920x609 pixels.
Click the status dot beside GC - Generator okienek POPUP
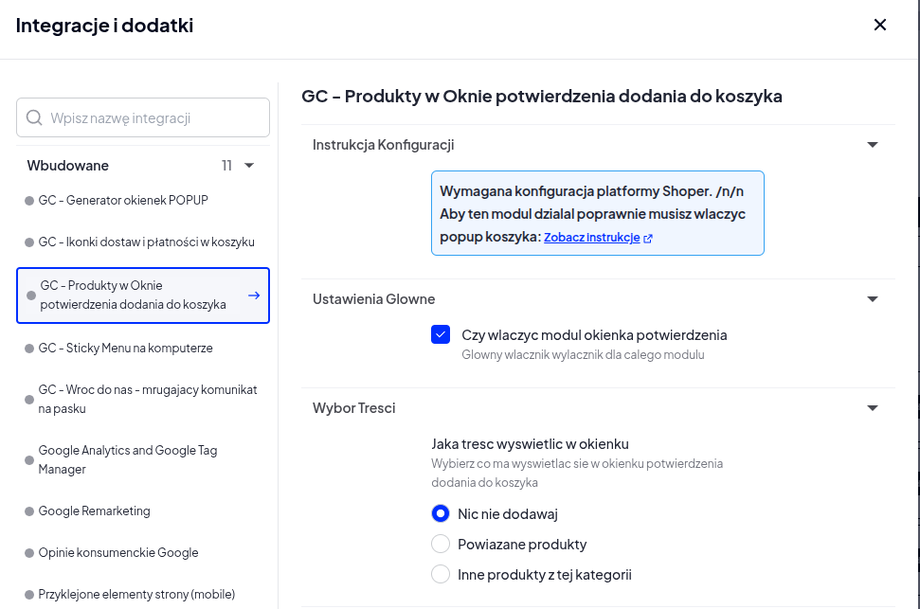click(29, 201)
